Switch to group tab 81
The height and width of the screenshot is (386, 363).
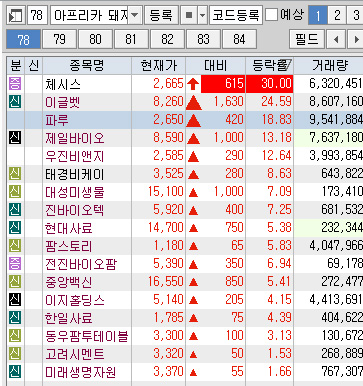coord(131,39)
